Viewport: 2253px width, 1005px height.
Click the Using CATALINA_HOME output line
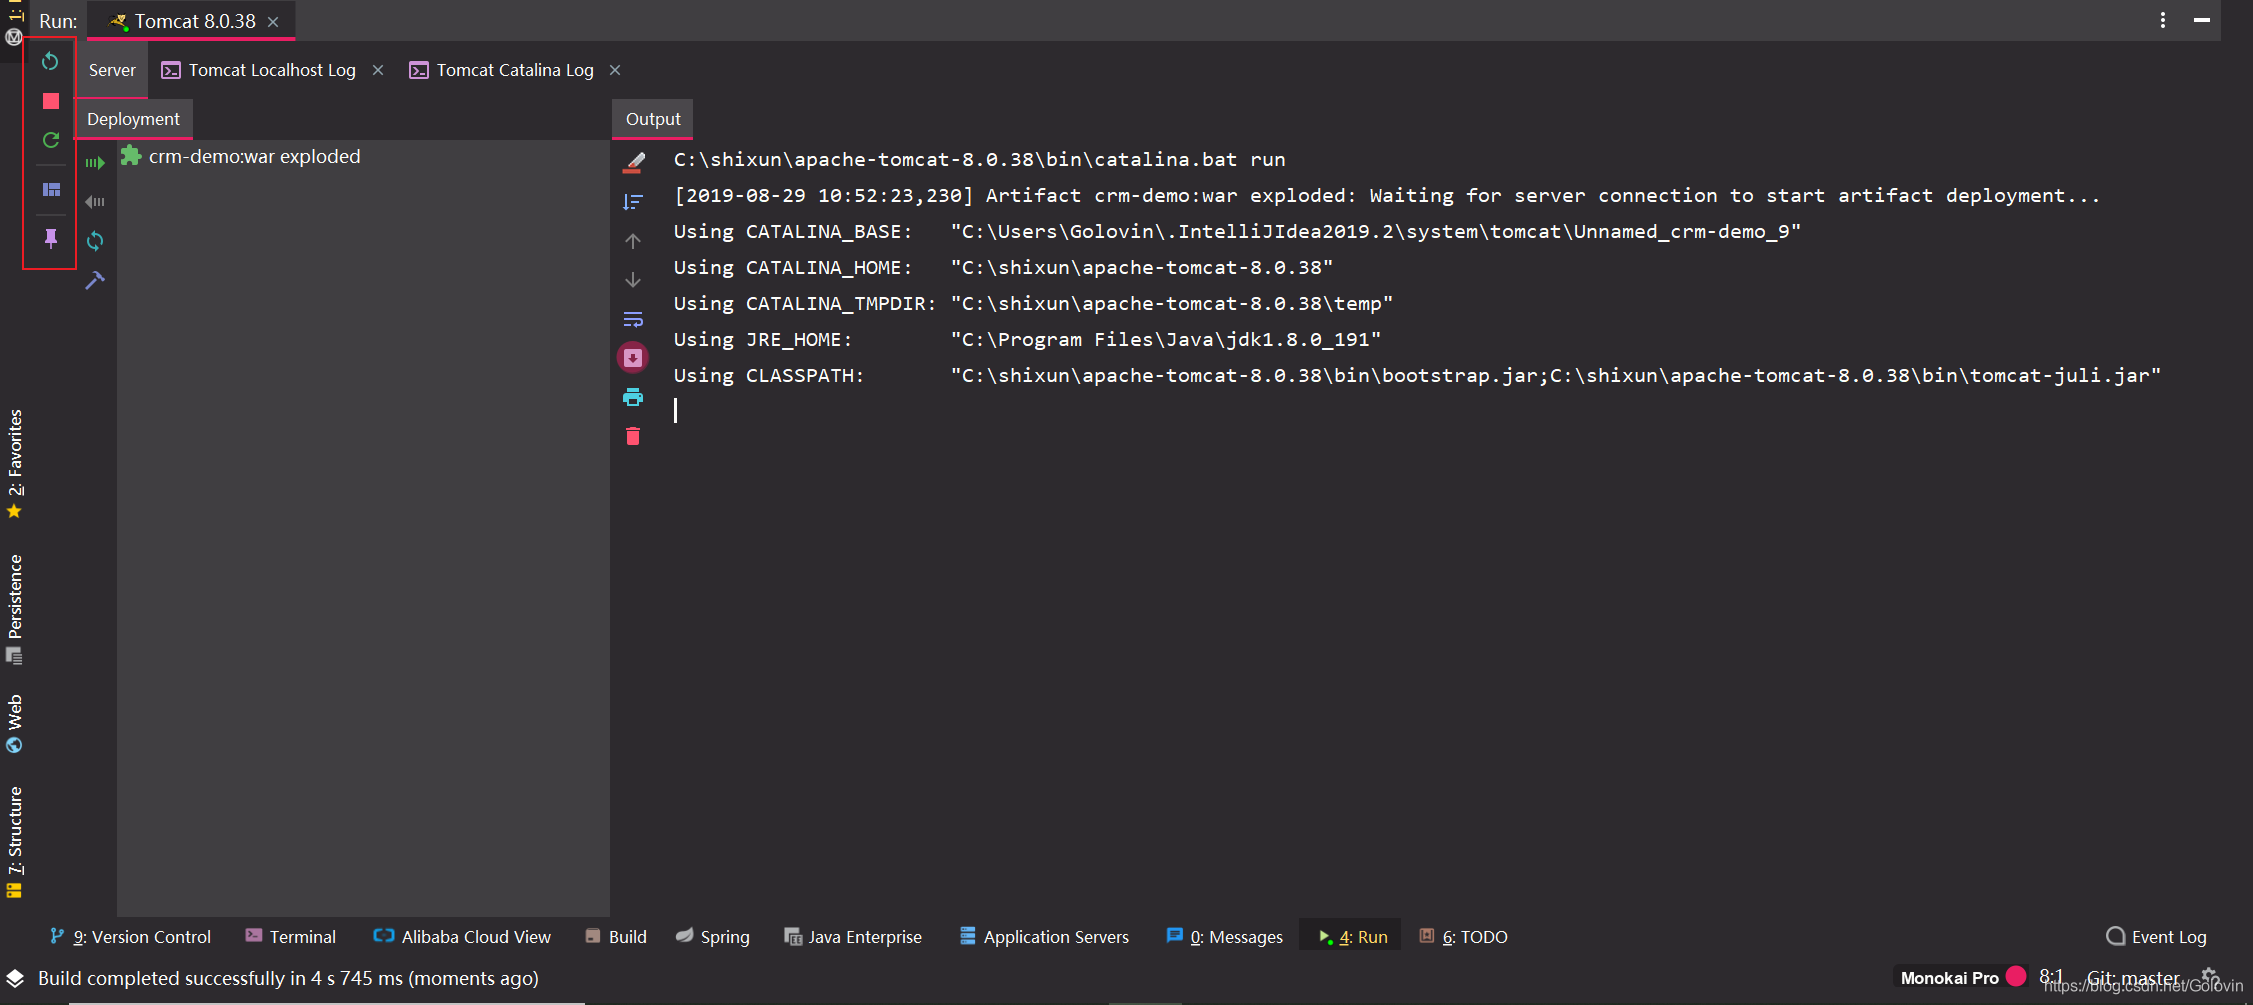(1003, 268)
